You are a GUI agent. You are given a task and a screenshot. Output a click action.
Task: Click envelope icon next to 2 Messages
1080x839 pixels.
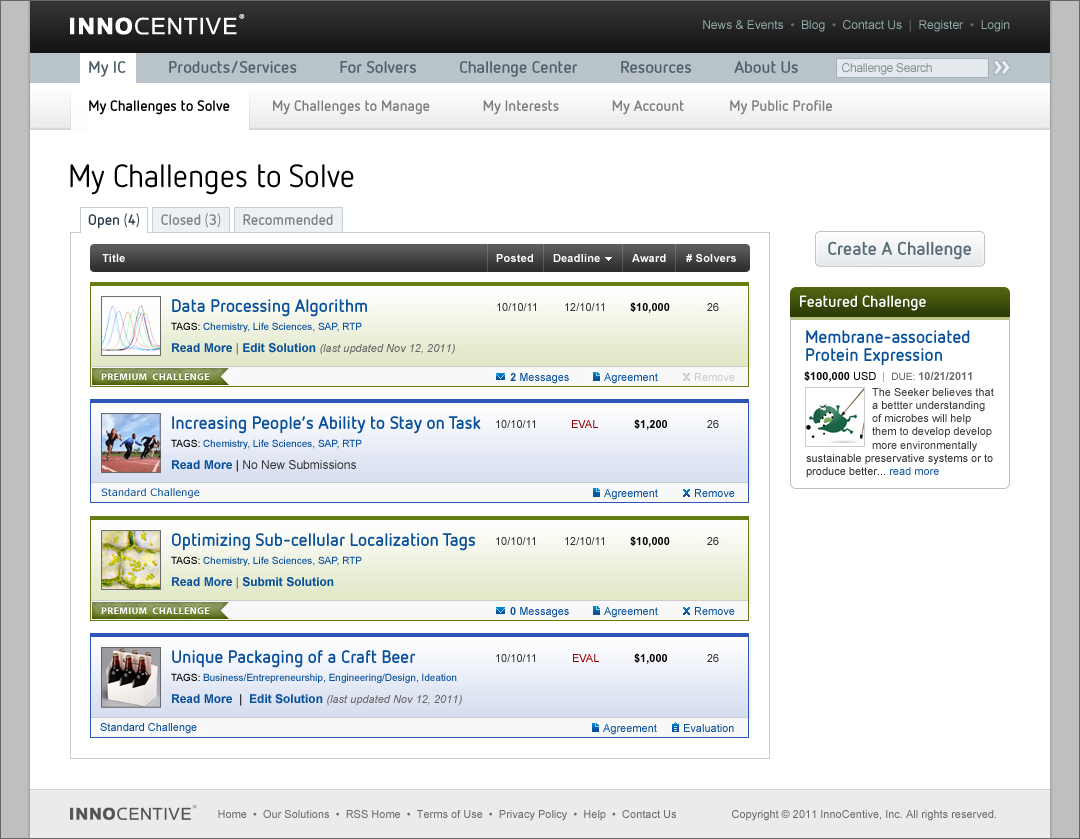click(501, 377)
